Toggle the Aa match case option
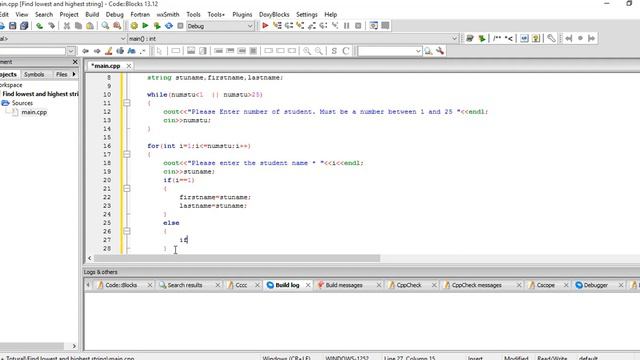 pyautogui.click(x=131, y=51)
